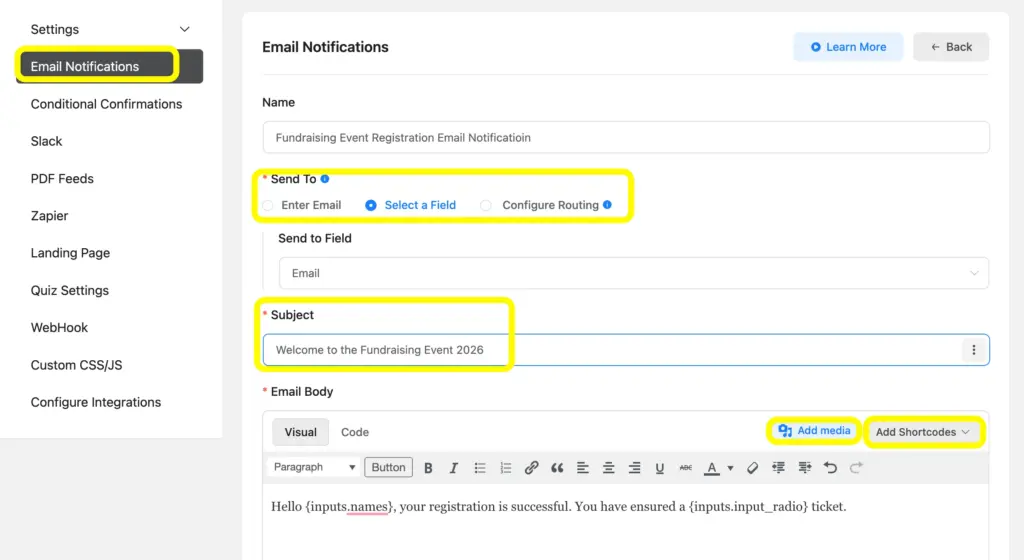1024x560 pixels.
Task: Open text color picker arrow
Action: tap(730, 468)
